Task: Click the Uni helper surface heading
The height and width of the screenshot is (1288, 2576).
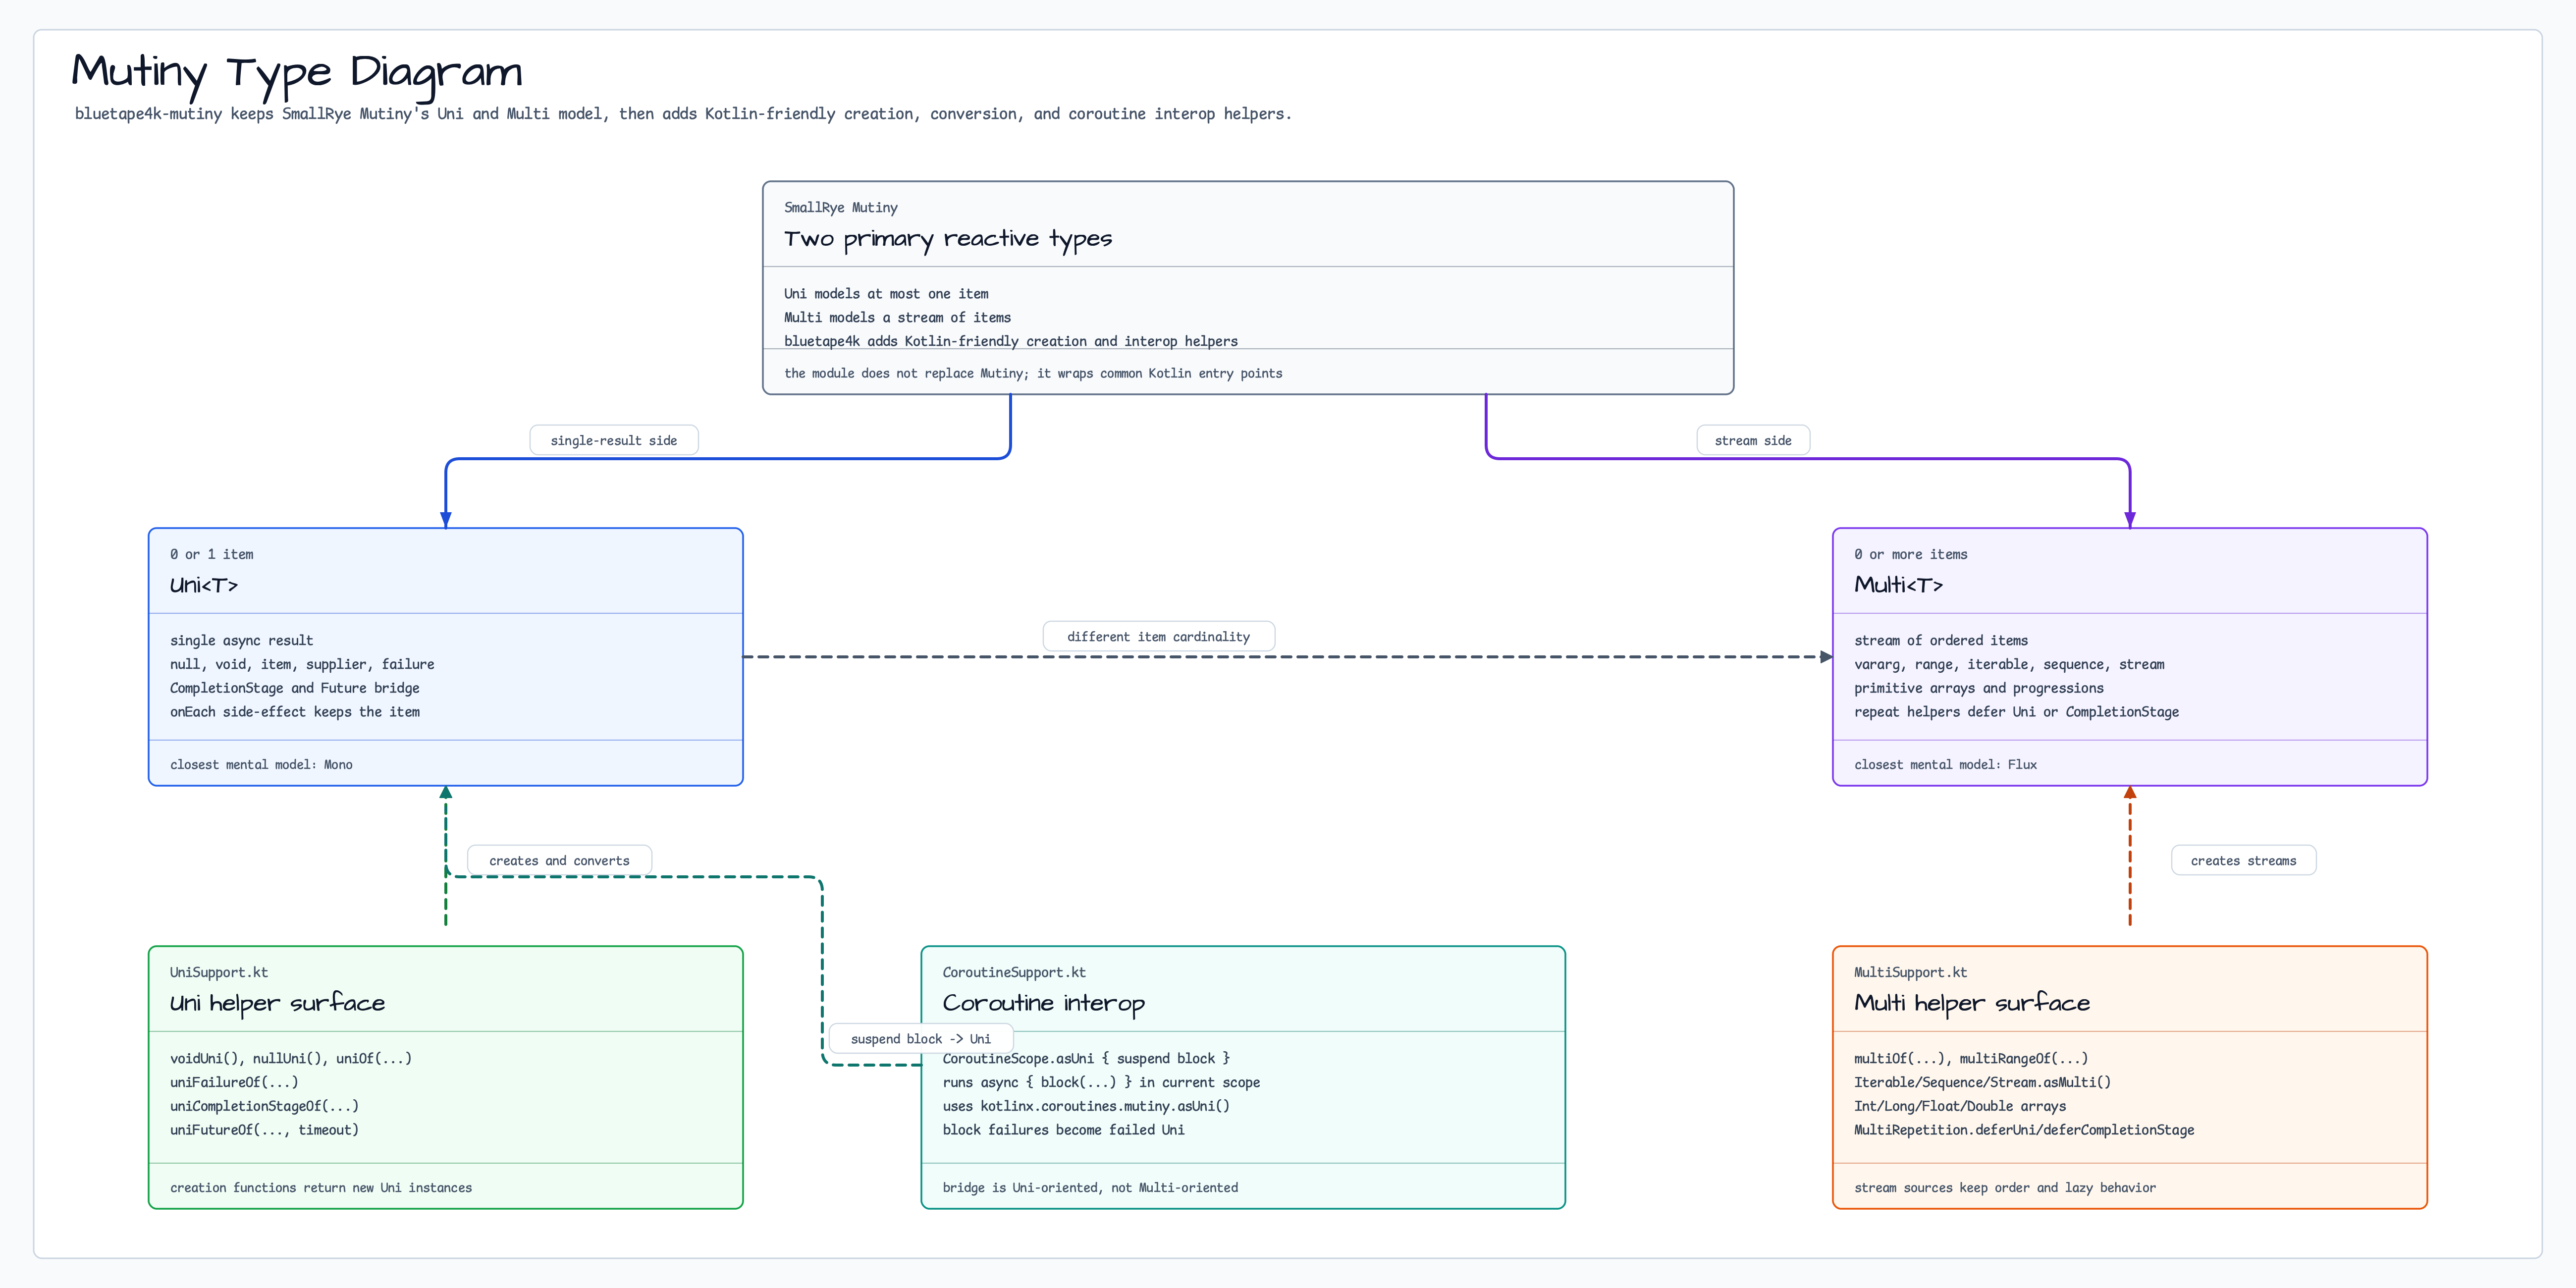Action: point(277,1003)
